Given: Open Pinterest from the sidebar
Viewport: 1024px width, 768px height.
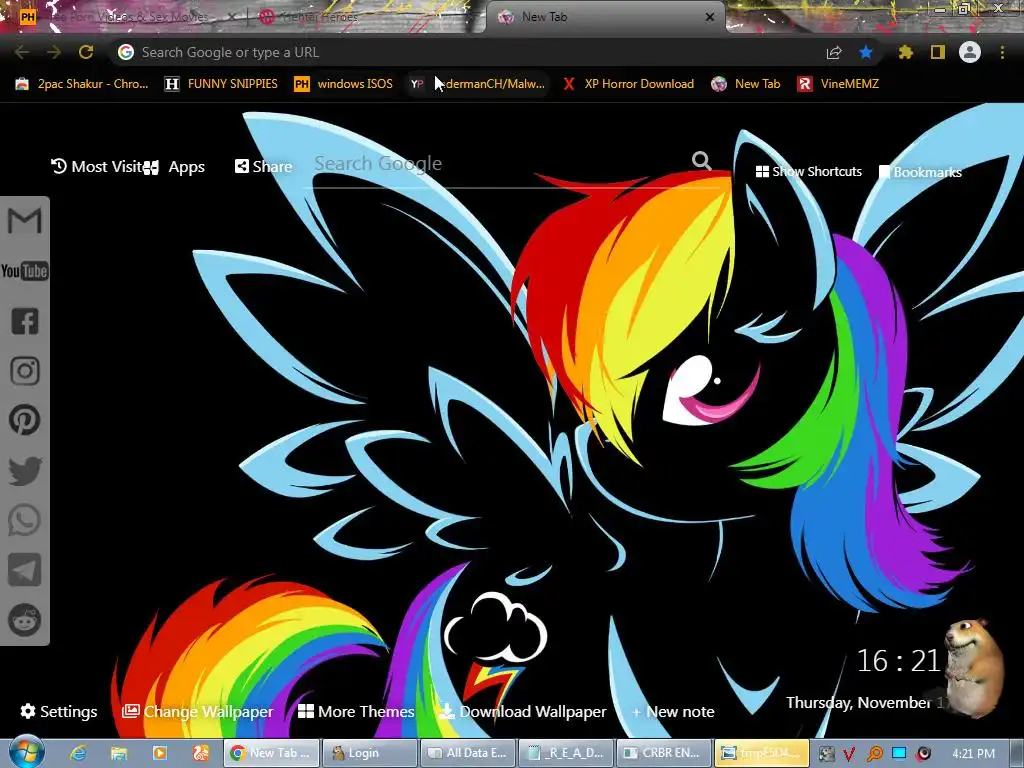Looking at the screenshot, I should pos(25,421).
